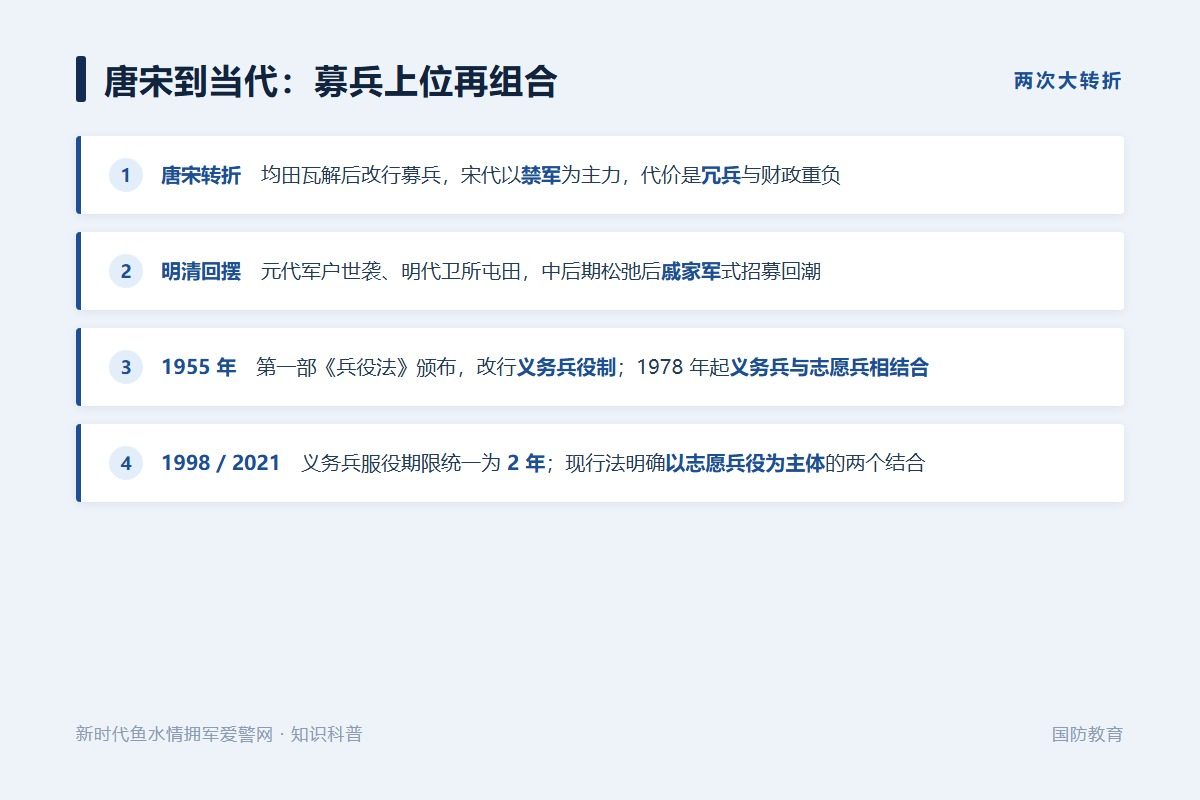Click the text 第一部《兵役法》颁布

pos(356,368)
